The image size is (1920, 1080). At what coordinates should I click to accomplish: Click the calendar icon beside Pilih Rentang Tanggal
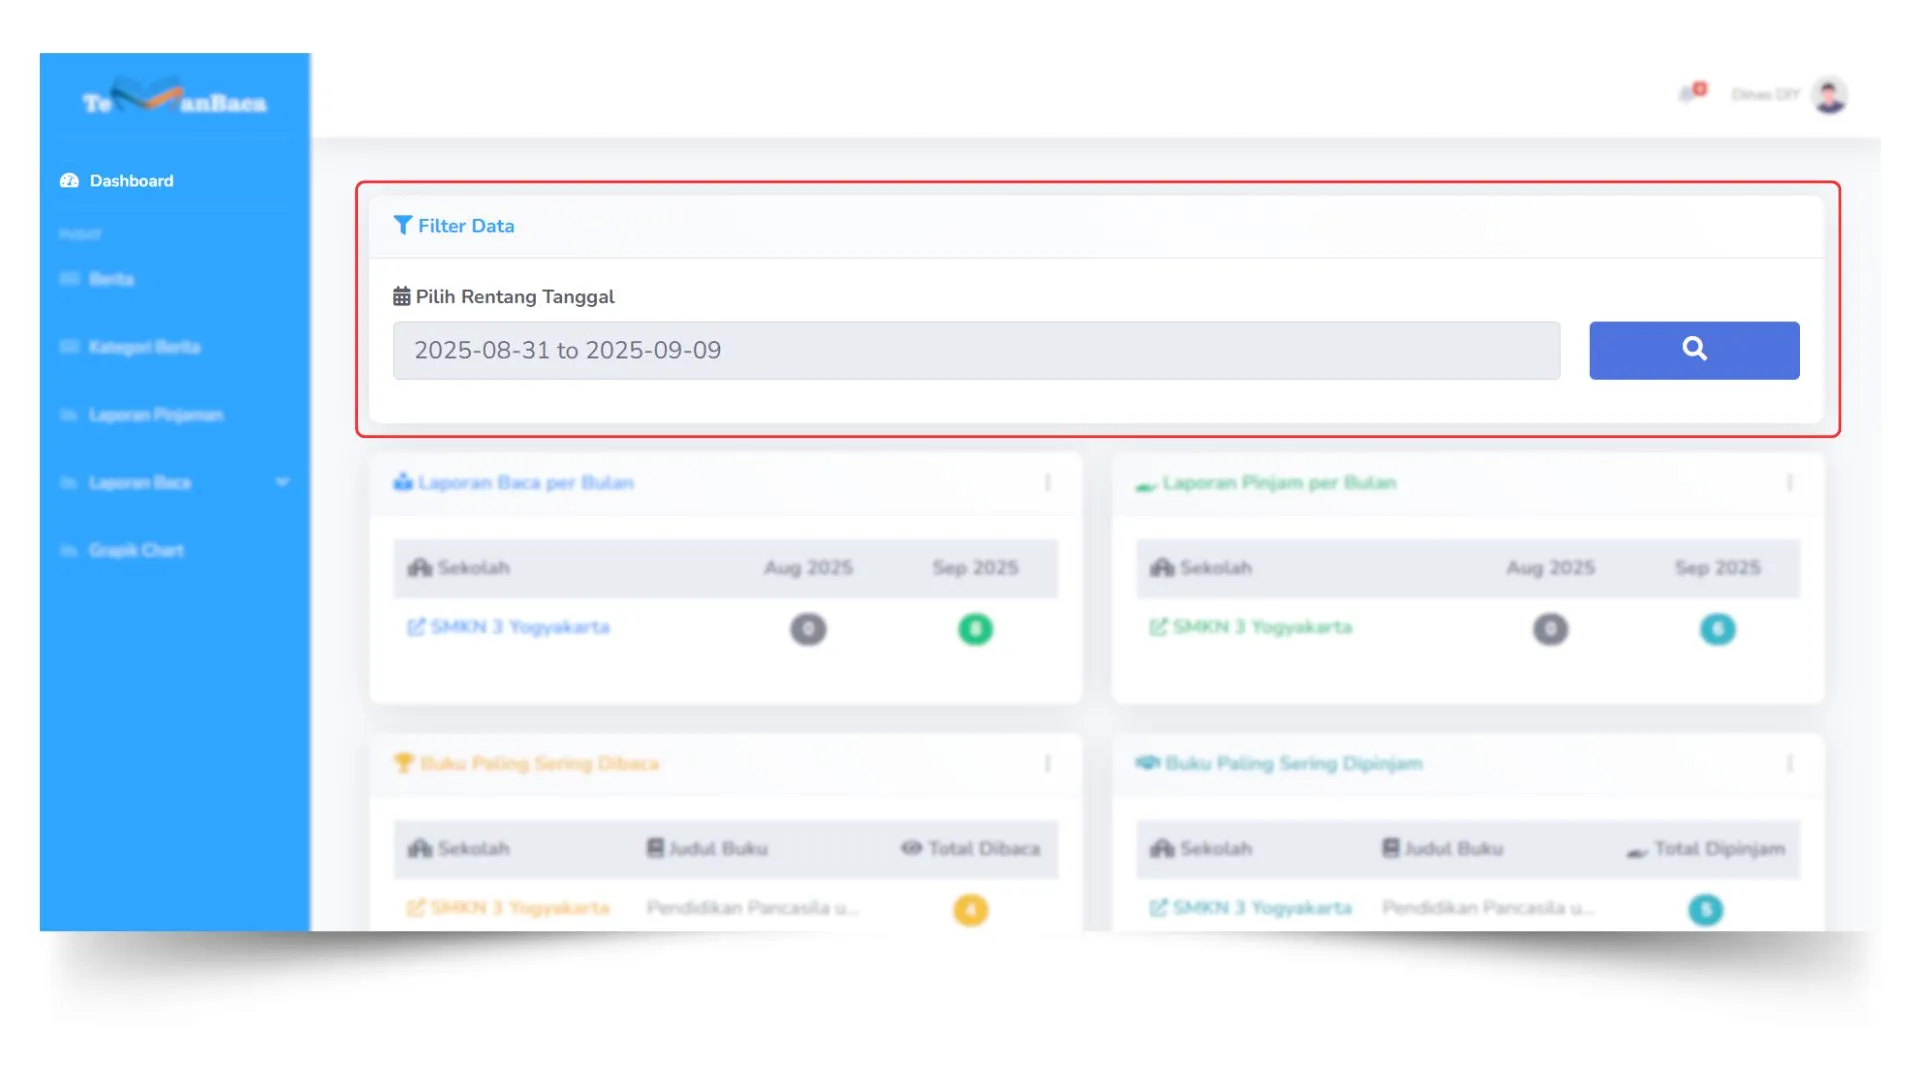tap(401, 296)
